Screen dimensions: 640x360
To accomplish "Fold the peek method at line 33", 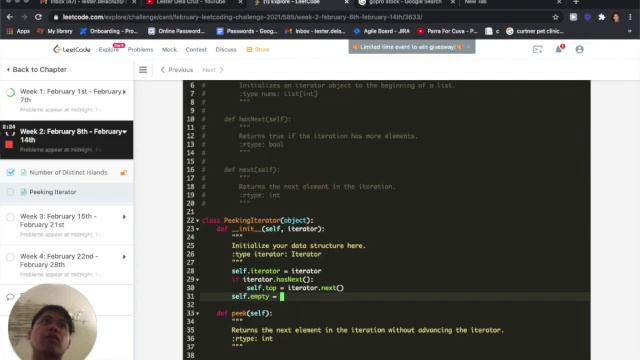I will pos(198,314).
